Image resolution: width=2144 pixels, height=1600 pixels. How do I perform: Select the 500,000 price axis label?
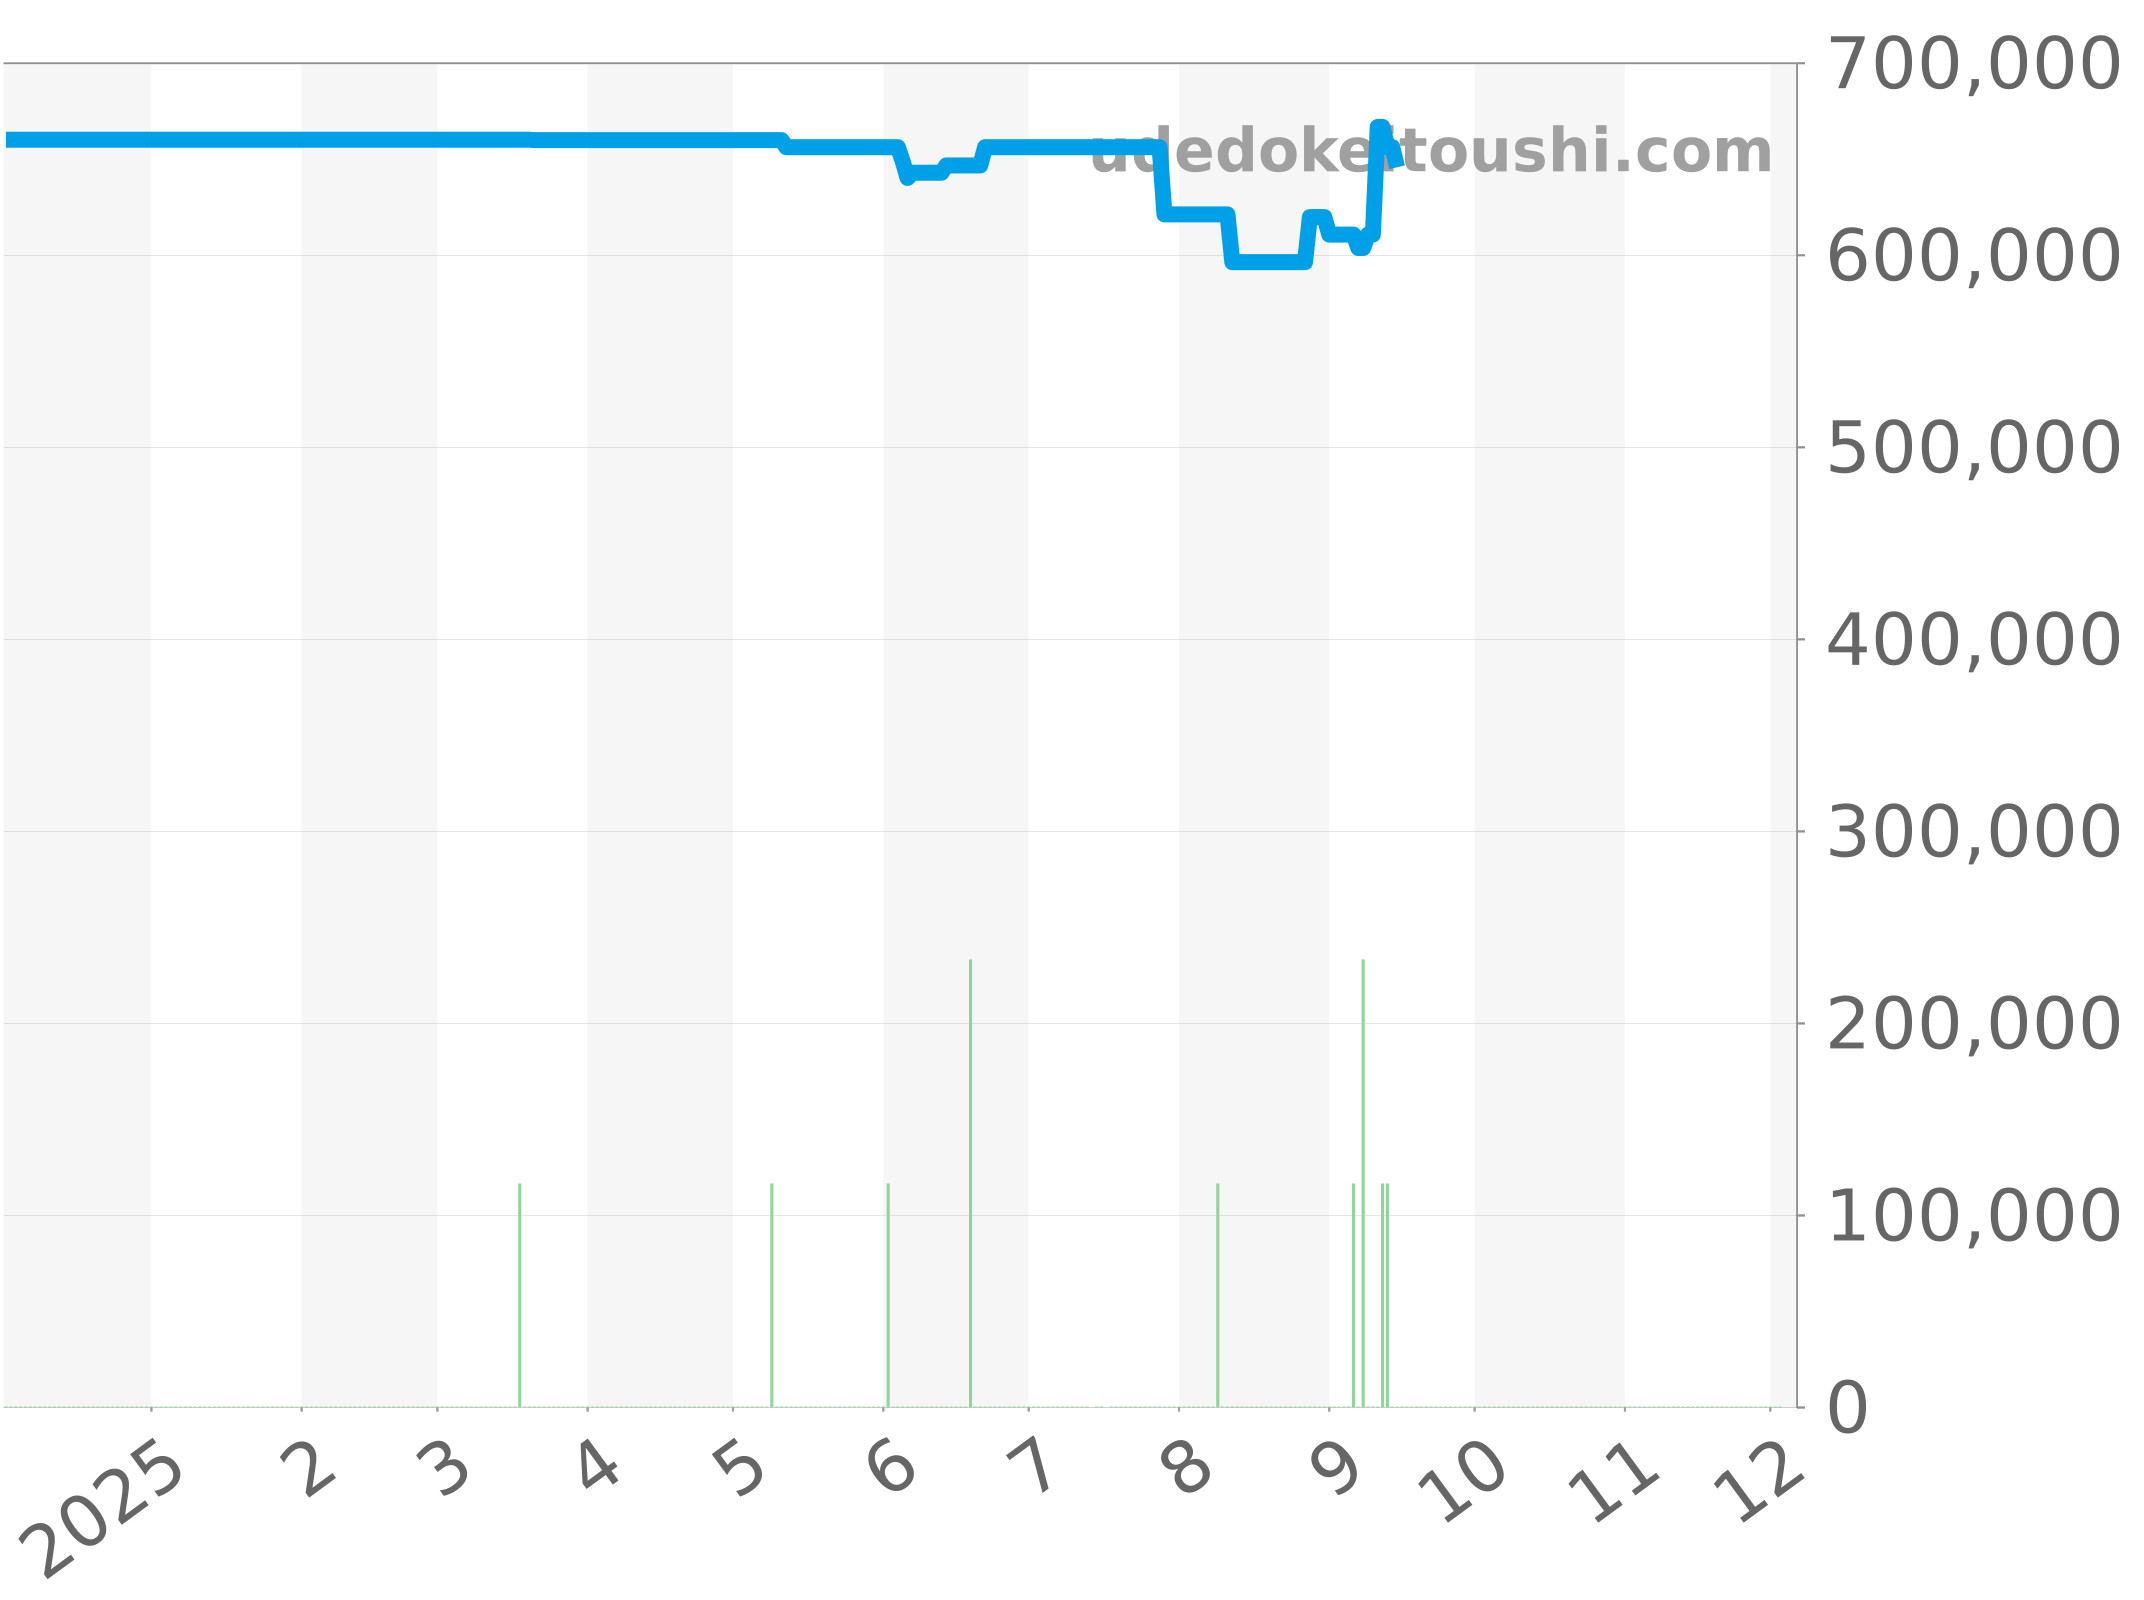1972,450
